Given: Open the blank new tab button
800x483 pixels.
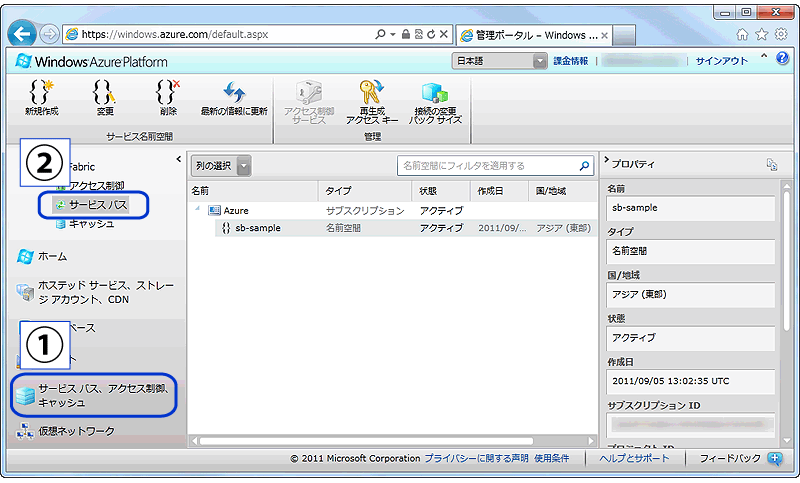Looking at the screenshot, I should coord(623,36).
